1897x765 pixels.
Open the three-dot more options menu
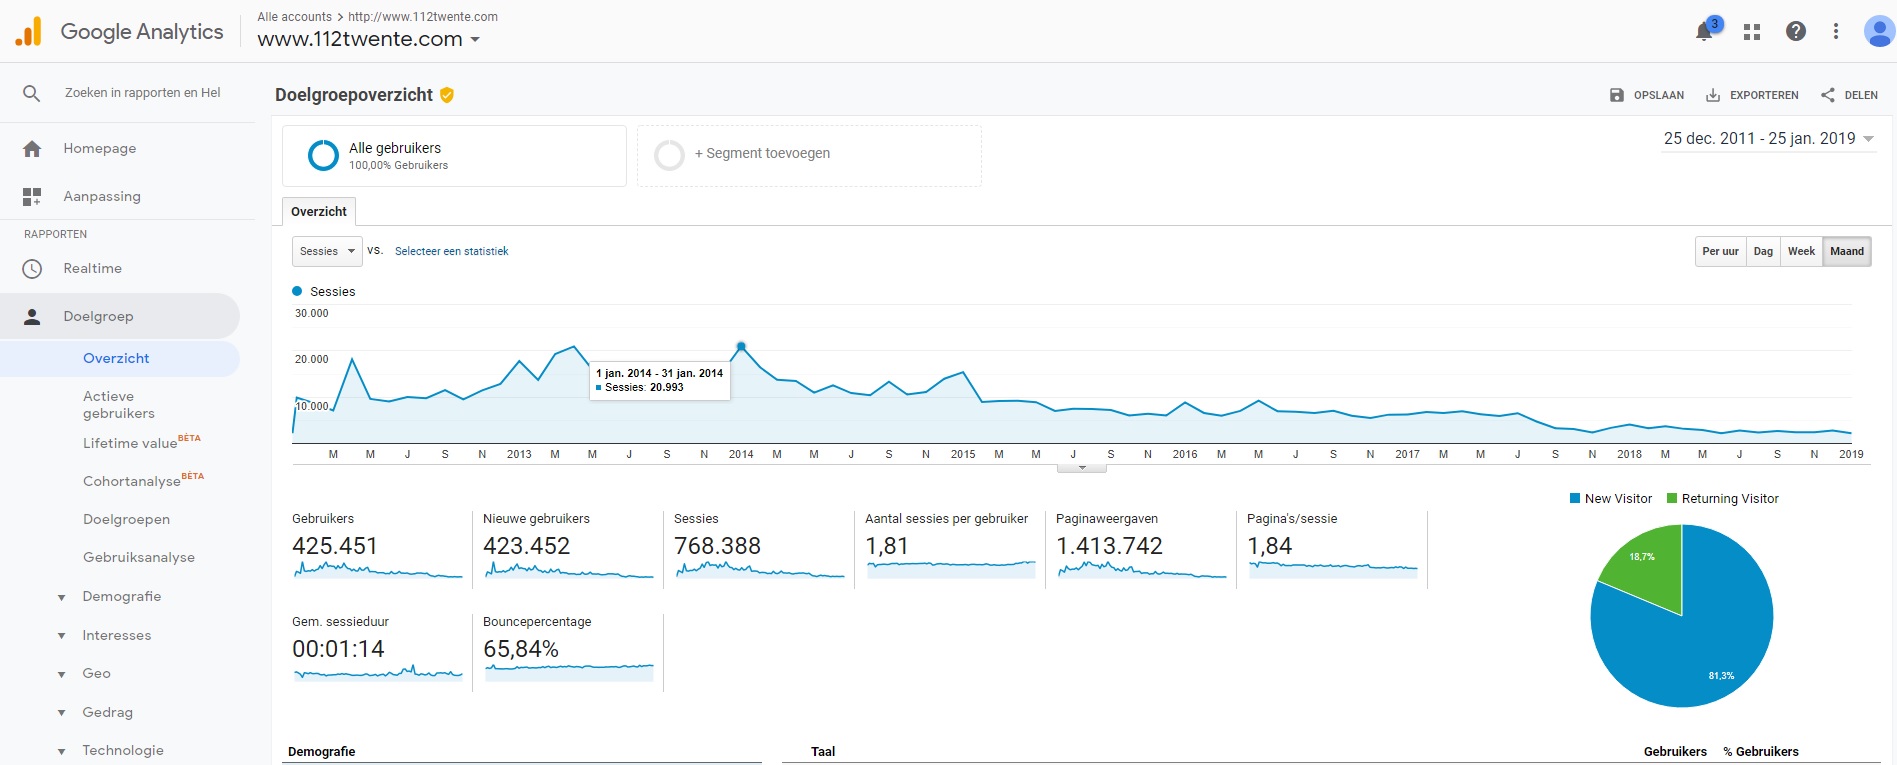point(1836,32)
